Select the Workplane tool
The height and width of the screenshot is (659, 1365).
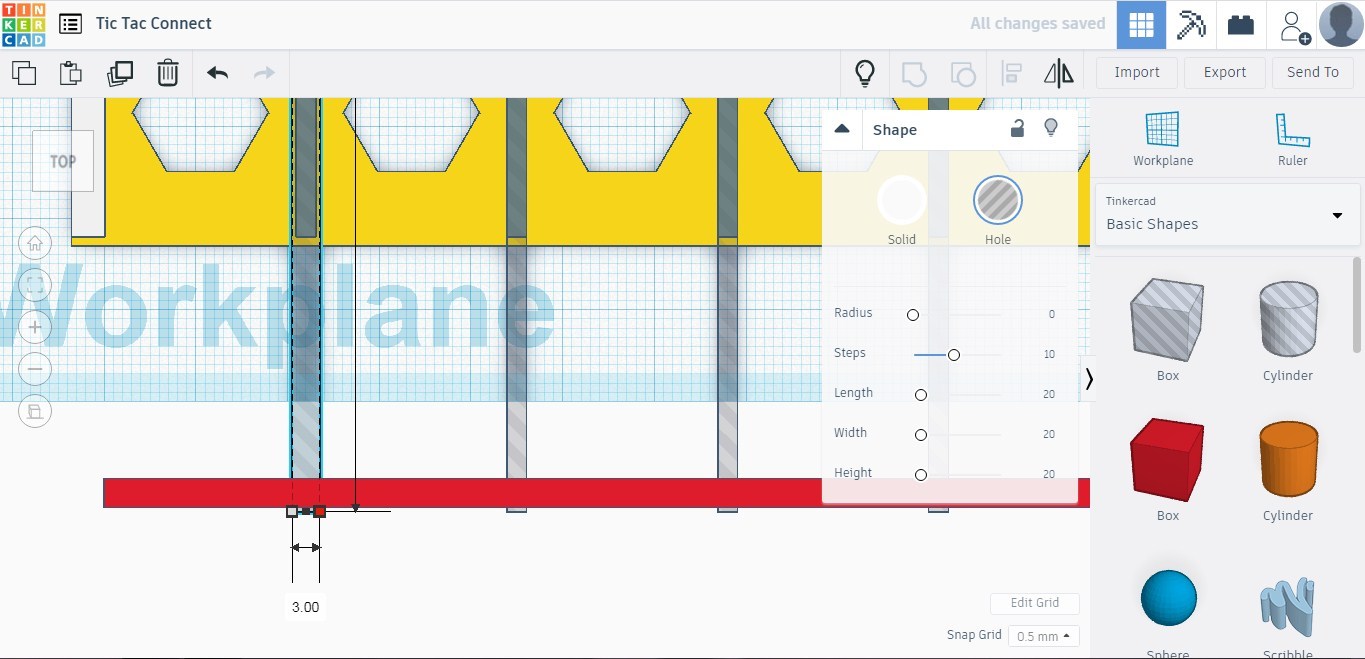pos(1163,139)
